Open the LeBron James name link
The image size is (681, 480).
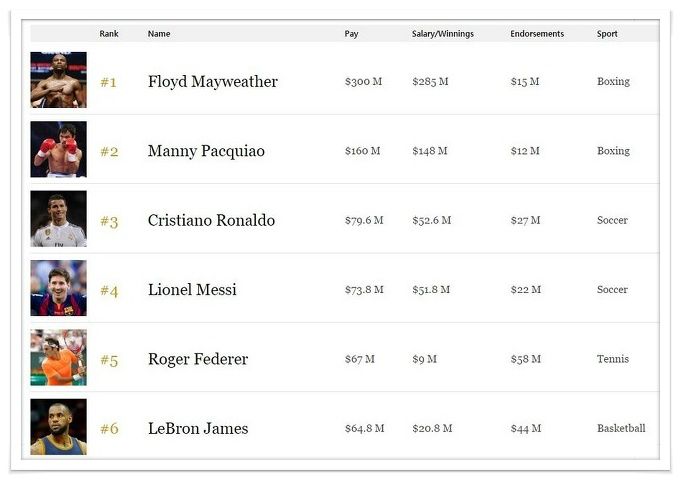(198, 428)
